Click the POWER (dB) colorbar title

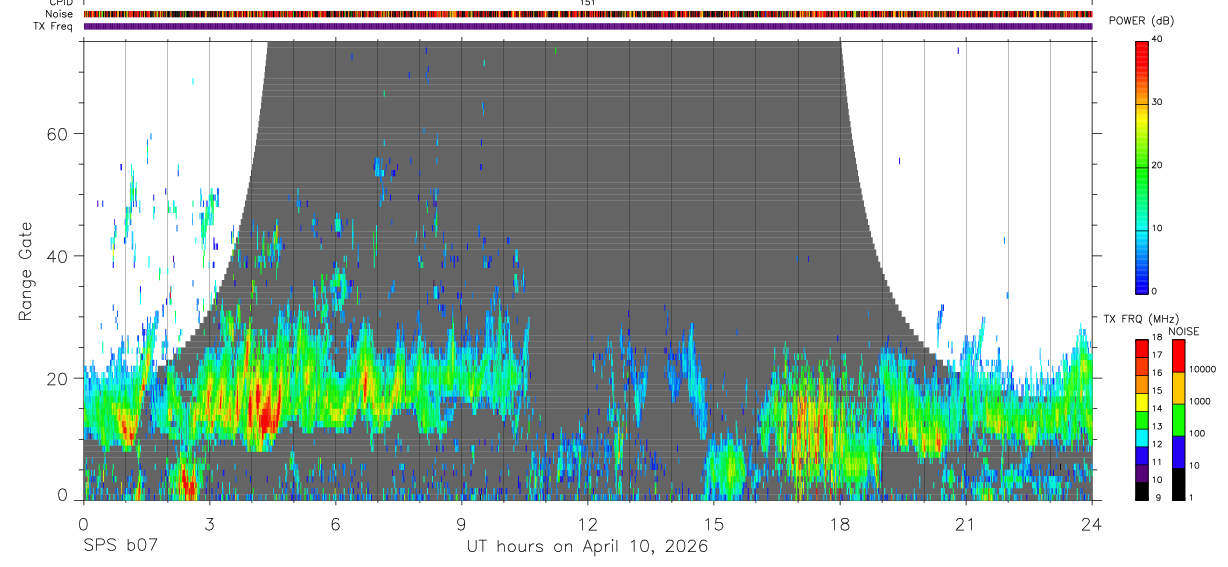(1141, 21)
